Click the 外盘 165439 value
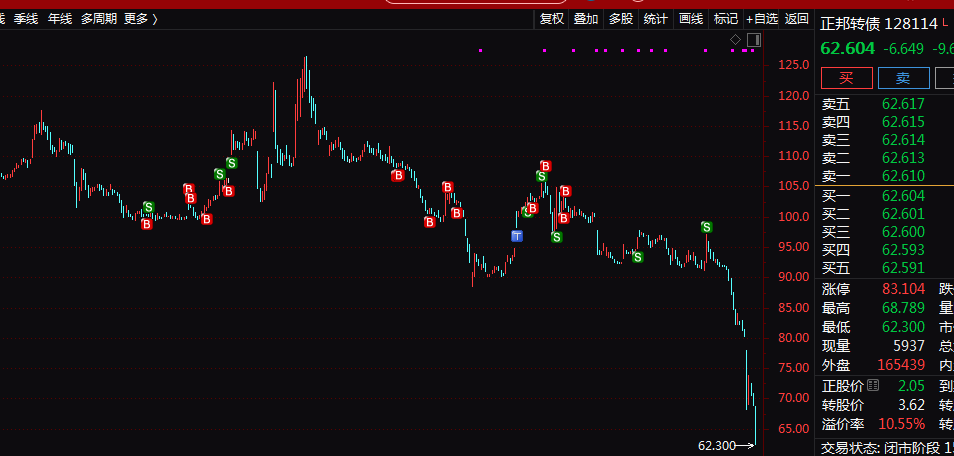This screenshot has width=954, height=456. click(901, 365)
